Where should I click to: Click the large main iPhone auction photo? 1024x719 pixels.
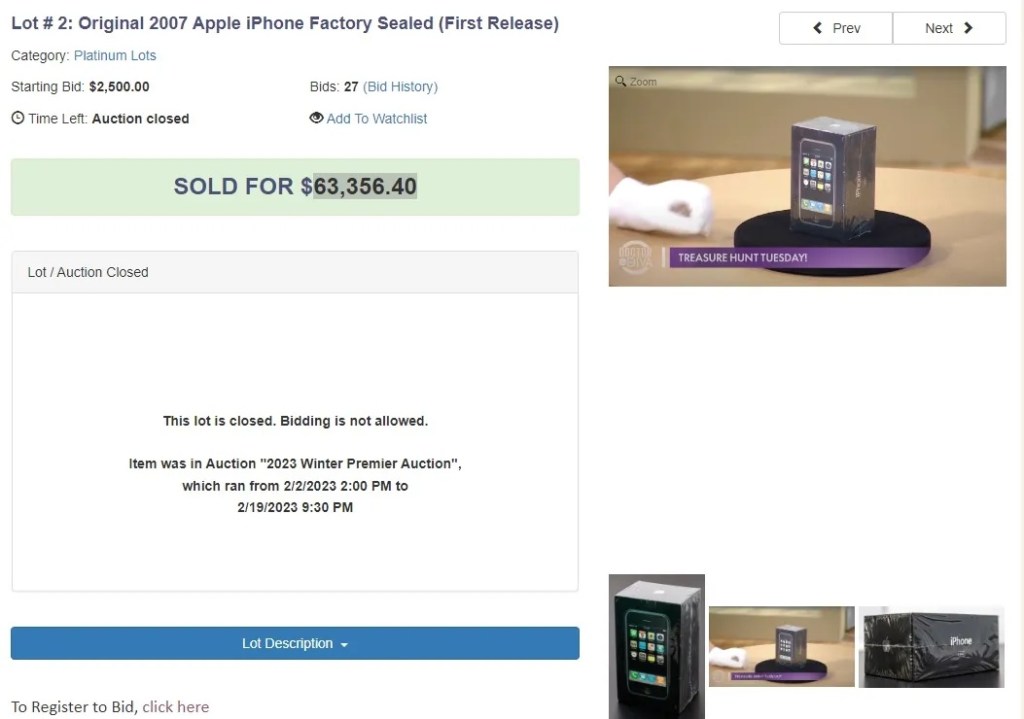point(807,176)
